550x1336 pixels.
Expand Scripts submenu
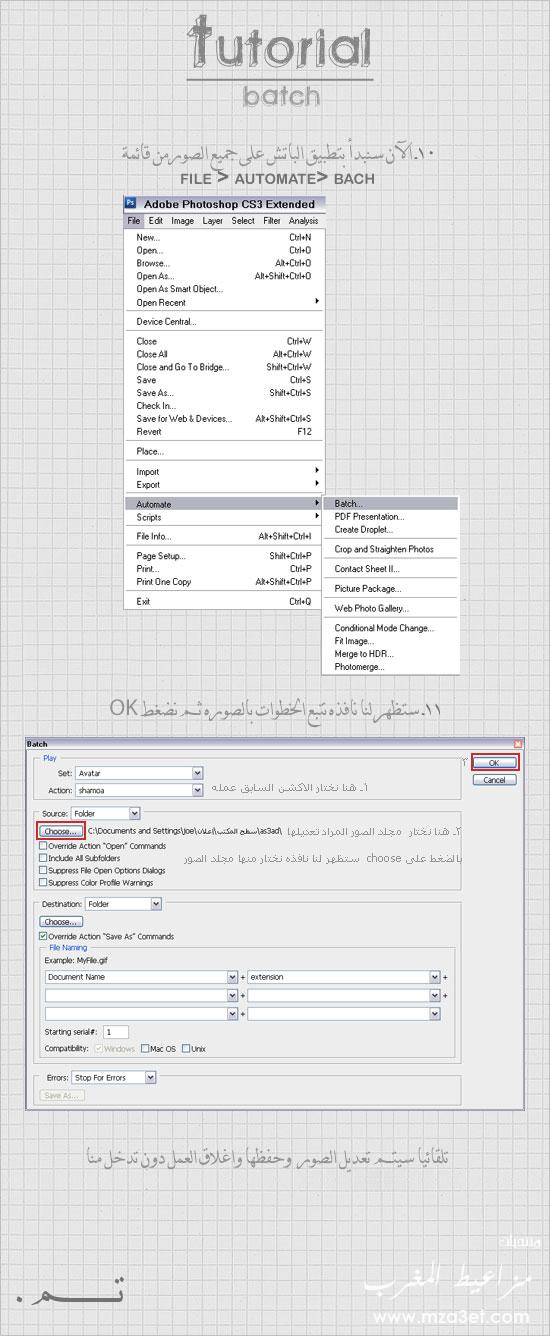(x=224, y=517)
